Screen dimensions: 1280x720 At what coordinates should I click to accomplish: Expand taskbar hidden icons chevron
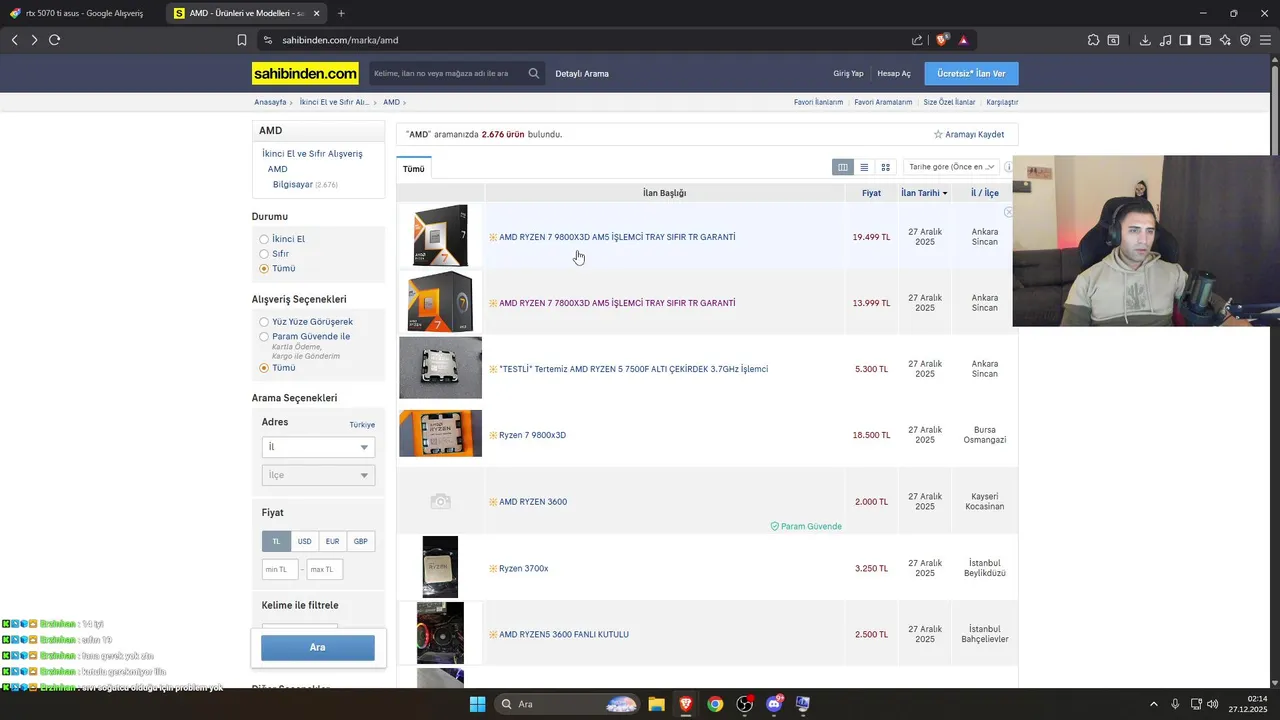point(1153,704)
